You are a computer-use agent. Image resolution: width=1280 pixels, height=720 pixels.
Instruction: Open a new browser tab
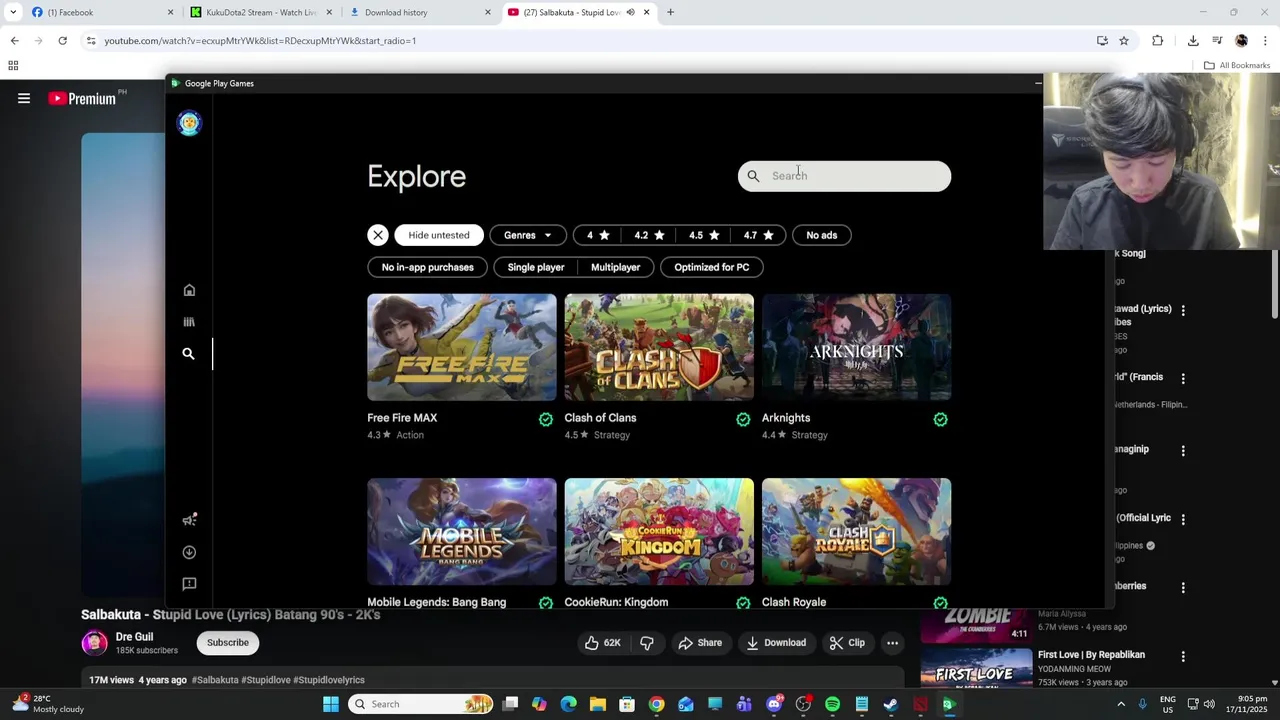[670, 12]
